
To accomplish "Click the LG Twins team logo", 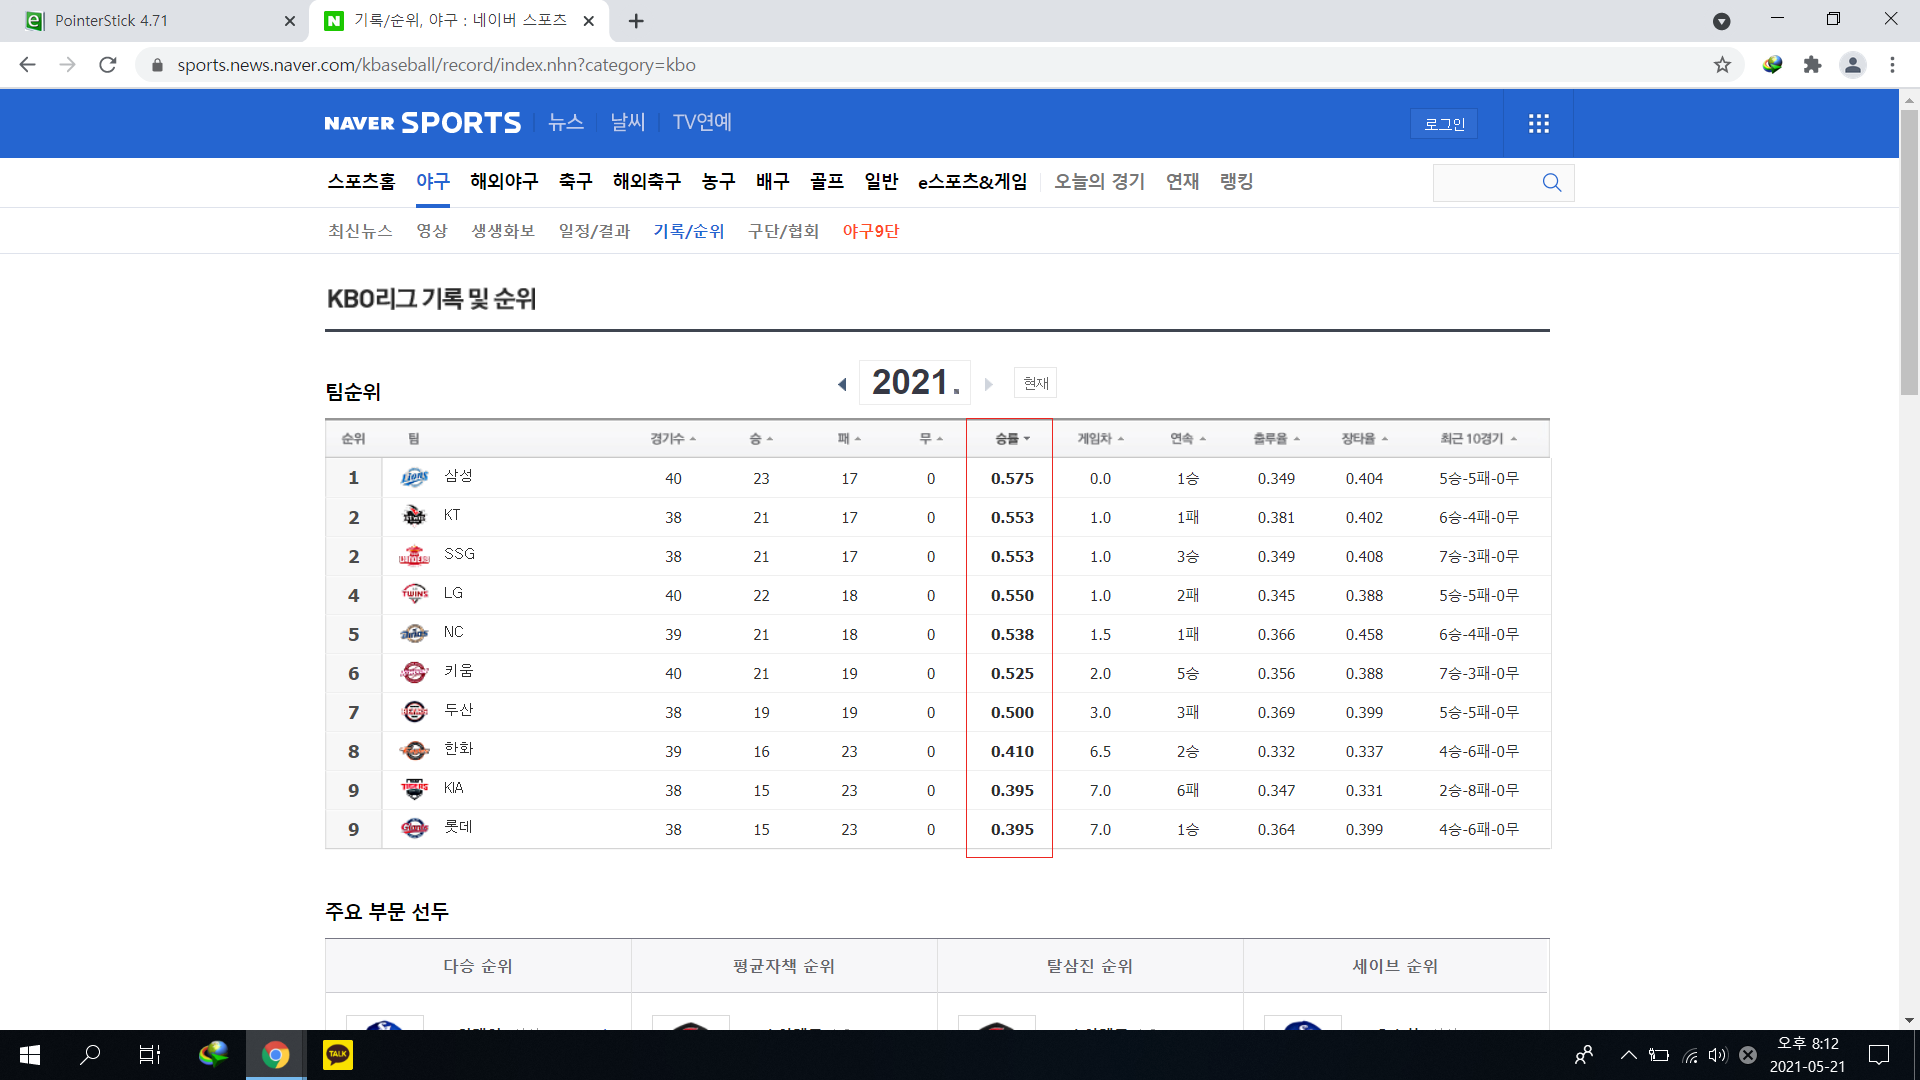I will [414, 594].
